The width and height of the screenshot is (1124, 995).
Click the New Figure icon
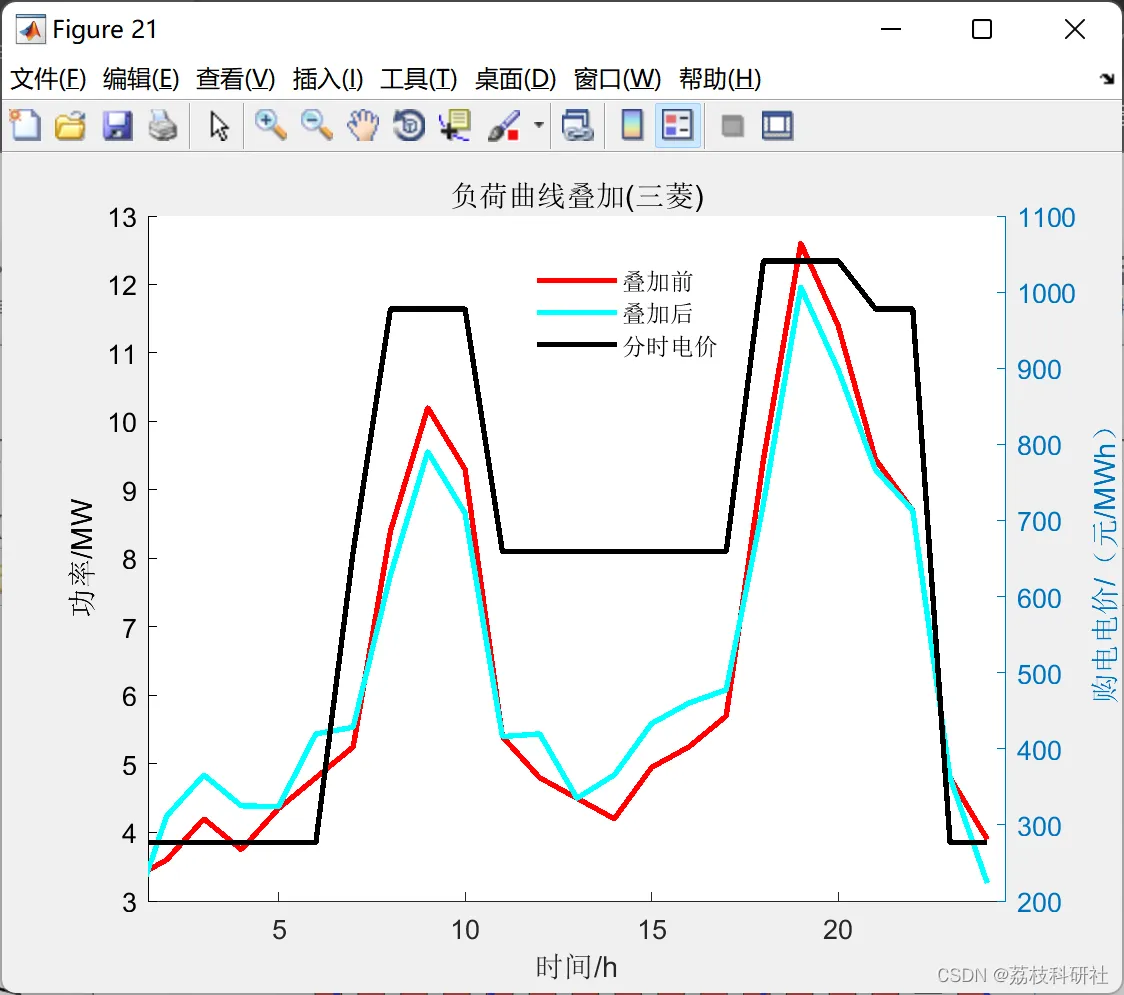pyautogui.click(x=26, y=125)
